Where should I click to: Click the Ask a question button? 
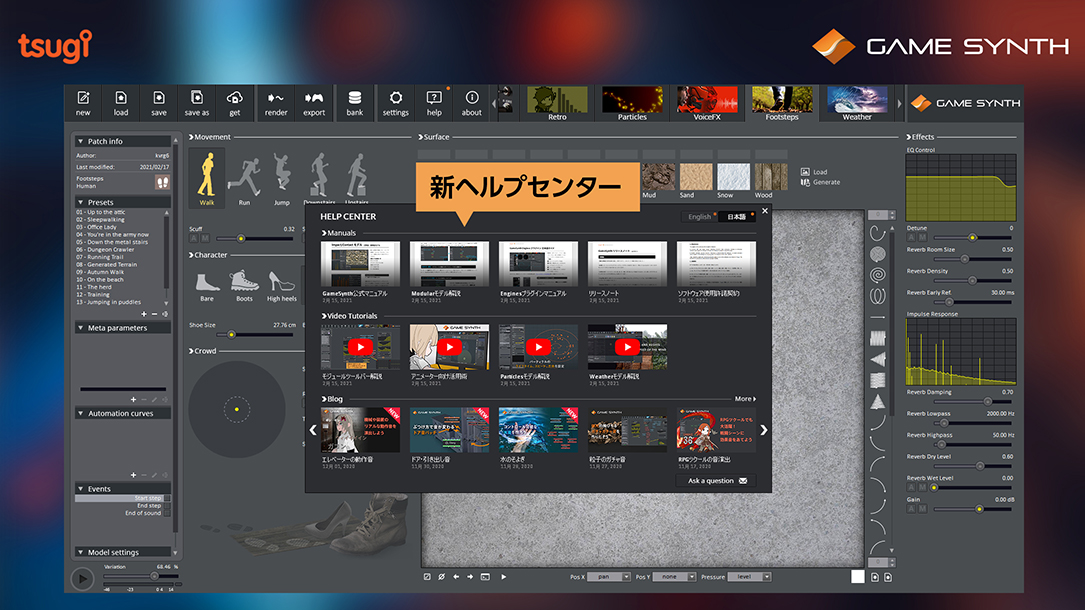pyautogui.click(x=716, y=481)
